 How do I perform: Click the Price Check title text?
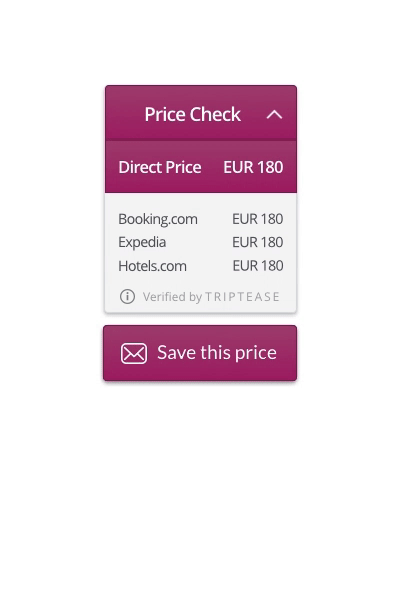point(193,114)
